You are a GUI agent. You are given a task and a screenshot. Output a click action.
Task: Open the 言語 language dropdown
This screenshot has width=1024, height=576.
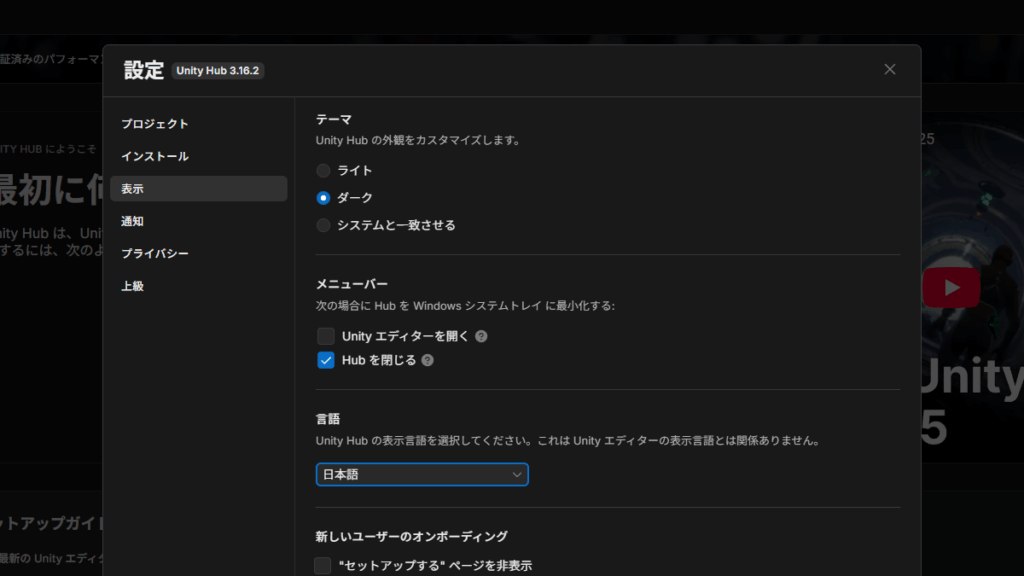click(421, 475)
